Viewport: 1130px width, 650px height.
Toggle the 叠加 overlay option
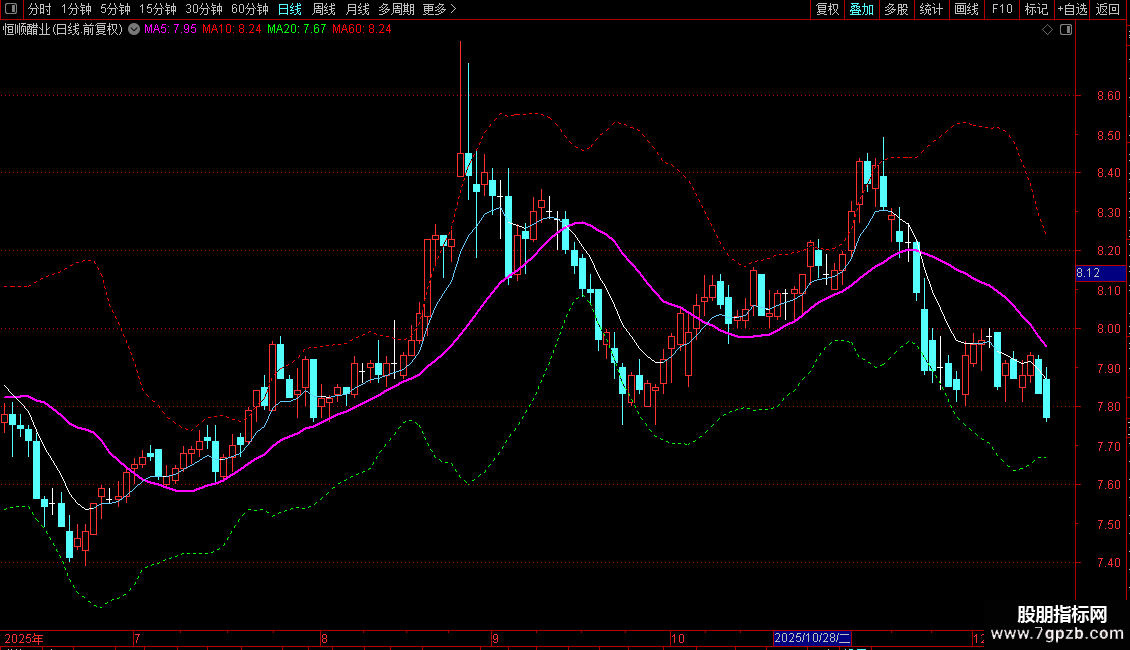861,9
